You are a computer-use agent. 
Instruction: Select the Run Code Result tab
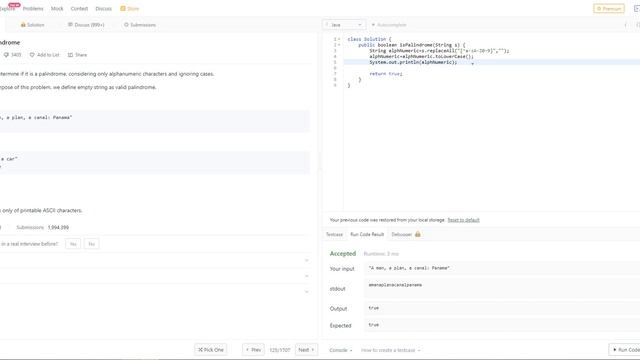pyautogui.click(x=367, y=234)
